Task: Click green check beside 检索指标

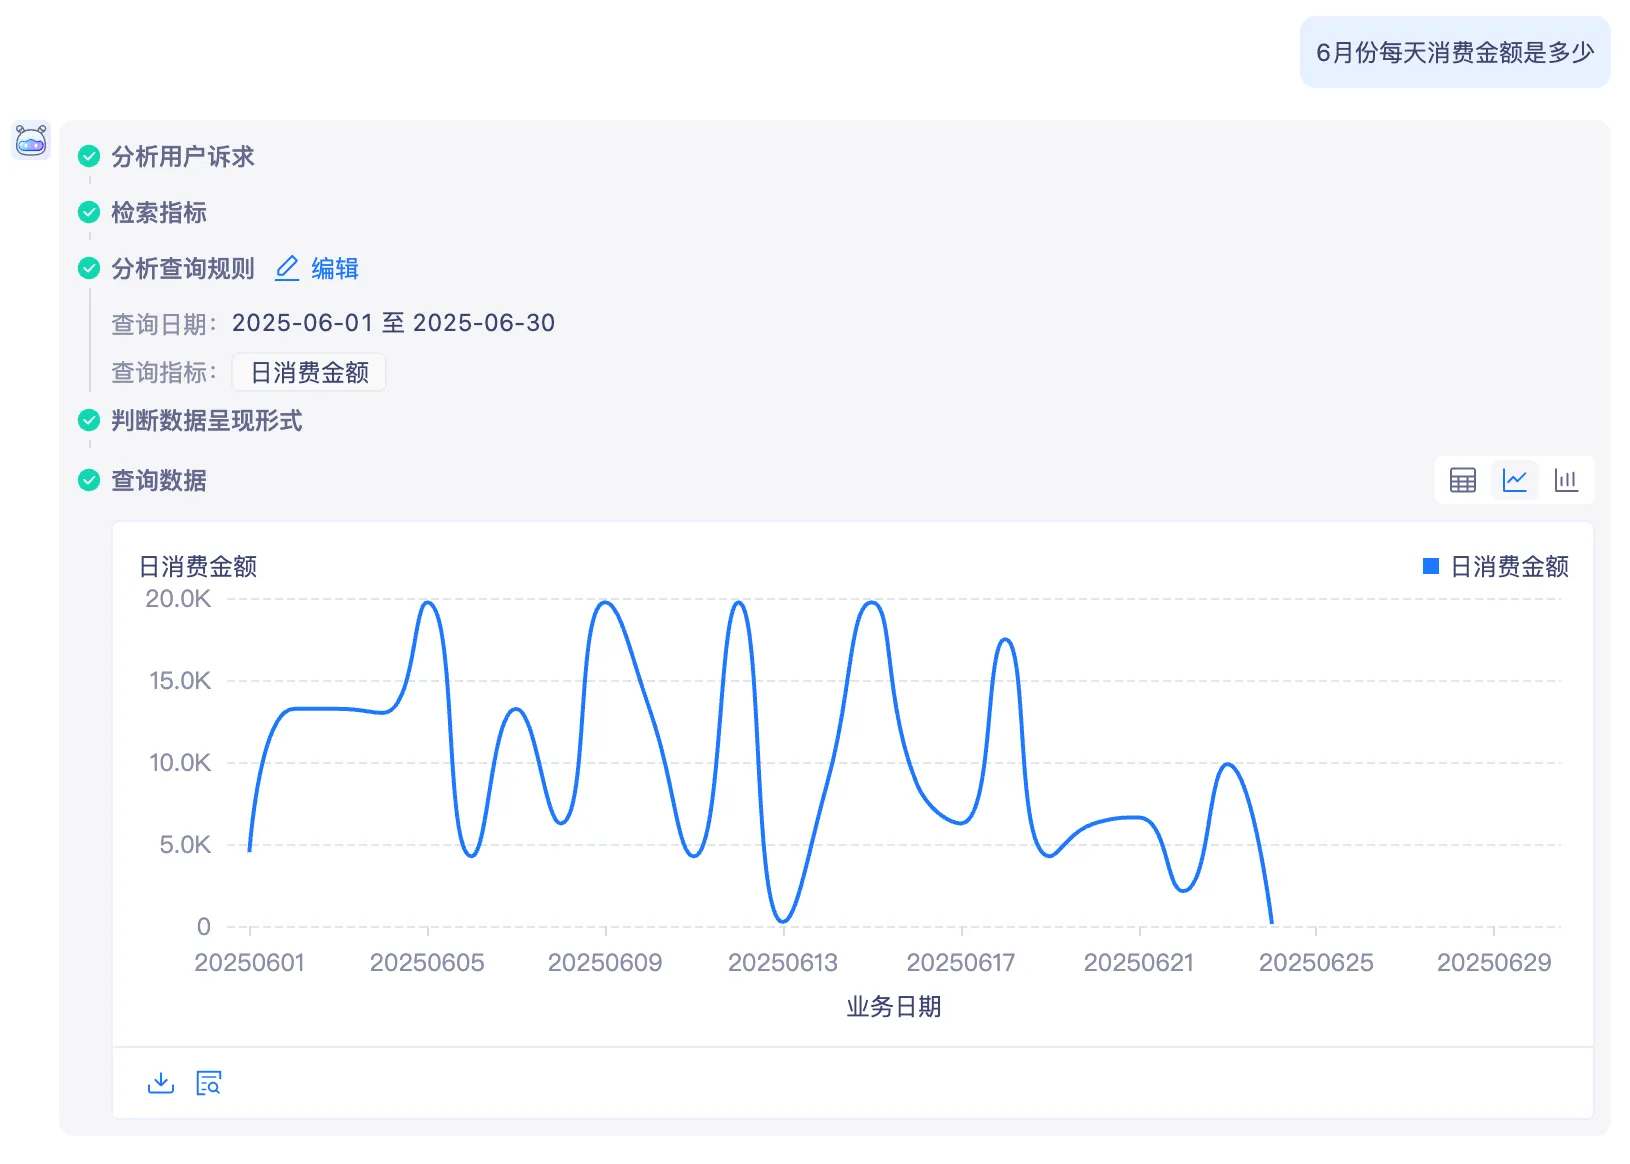Action: pos(89,212)
